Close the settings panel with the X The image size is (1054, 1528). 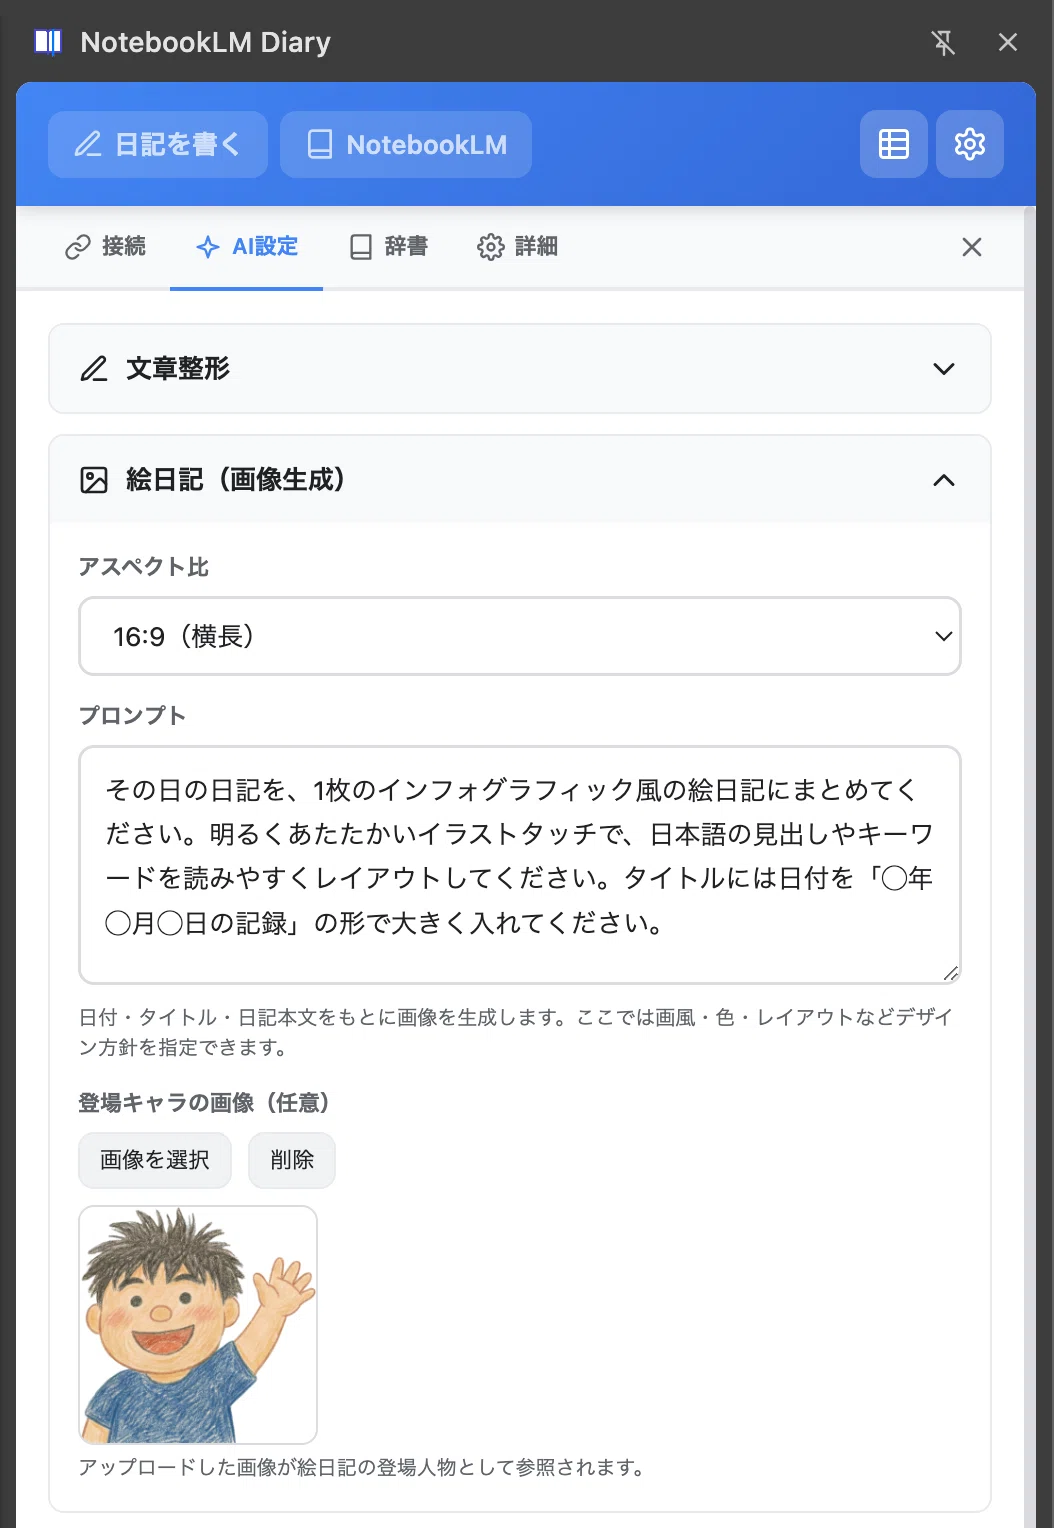tap(972, 247)
